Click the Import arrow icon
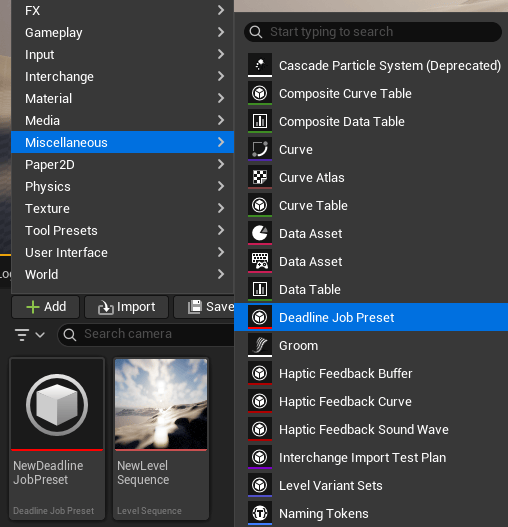Image resolution: width=508 pixels, height=527 pixels. pyautogui.click(x=106, y=307)
